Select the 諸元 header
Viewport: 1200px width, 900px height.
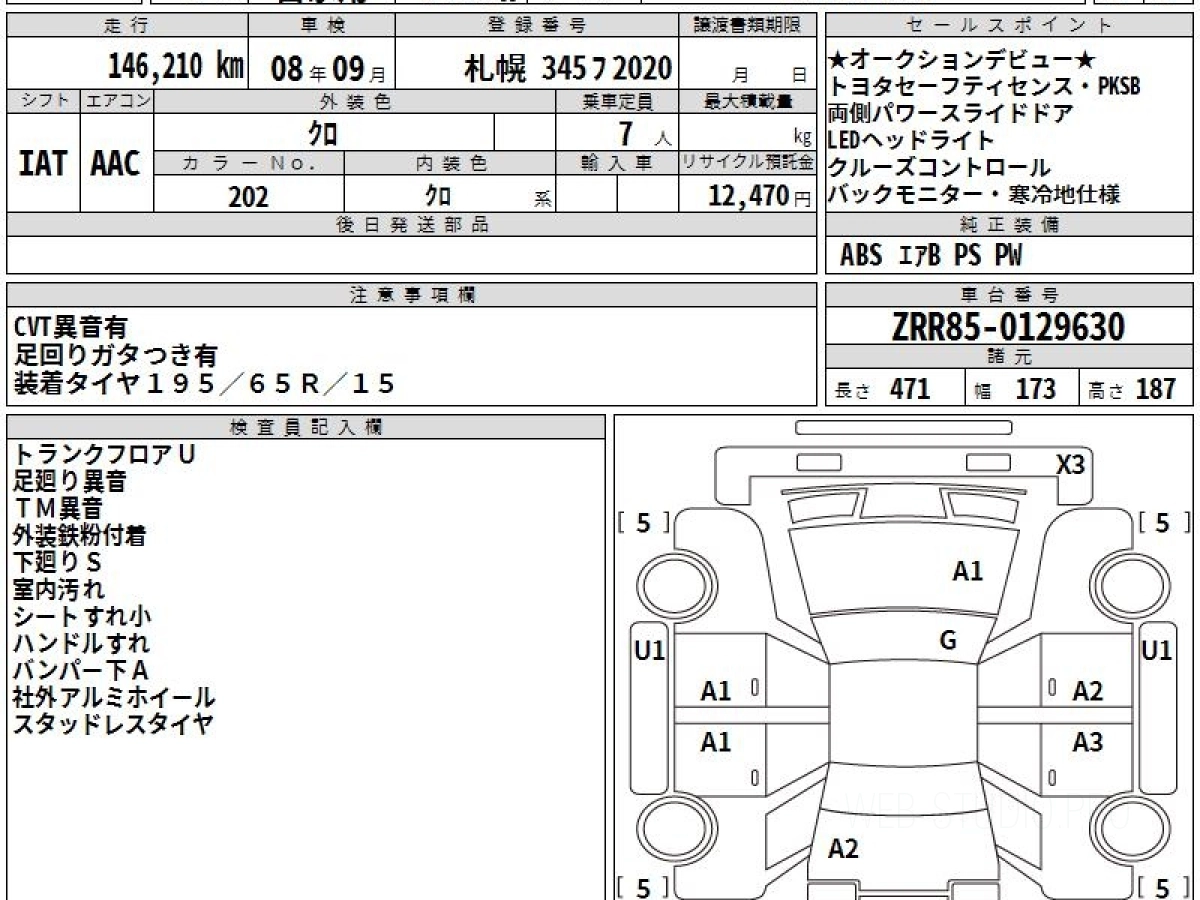point(1008,357)
